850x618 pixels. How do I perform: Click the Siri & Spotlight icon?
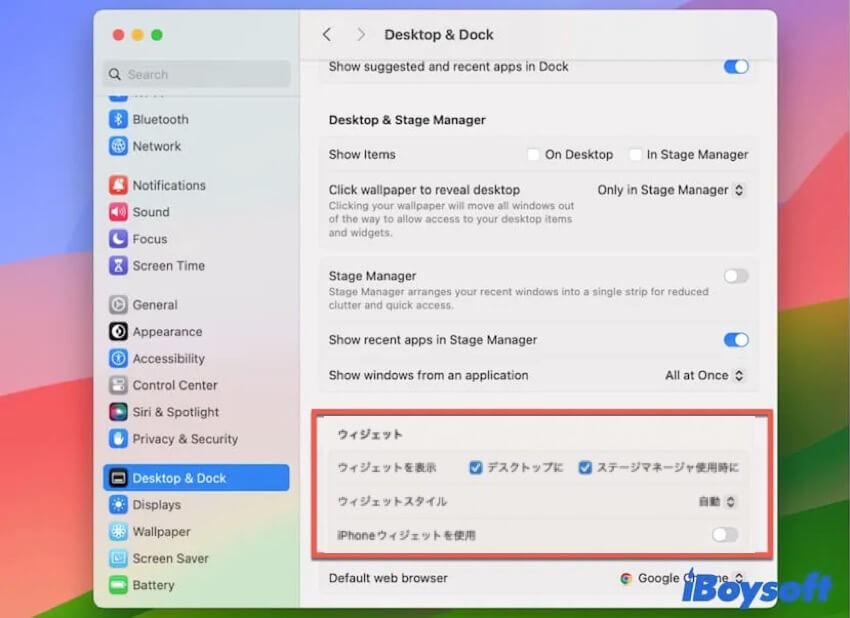118,412
